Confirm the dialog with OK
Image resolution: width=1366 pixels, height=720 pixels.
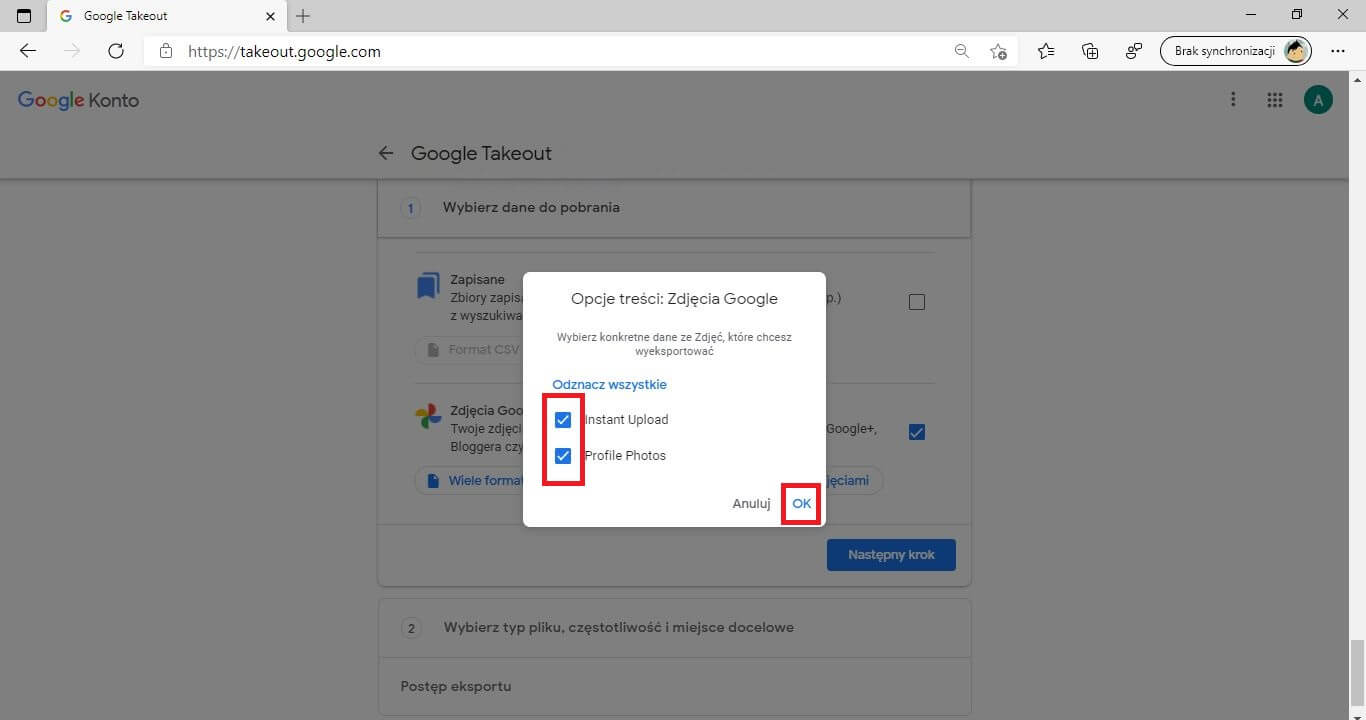click(x=801, y=504)
